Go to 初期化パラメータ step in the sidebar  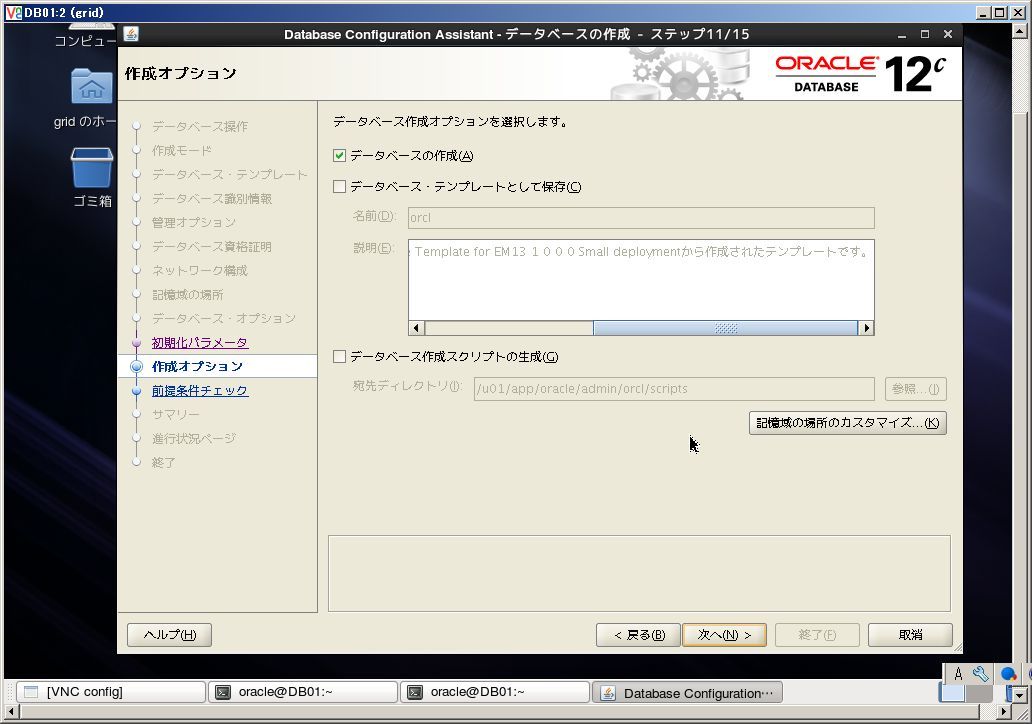(x=199, y=342)
